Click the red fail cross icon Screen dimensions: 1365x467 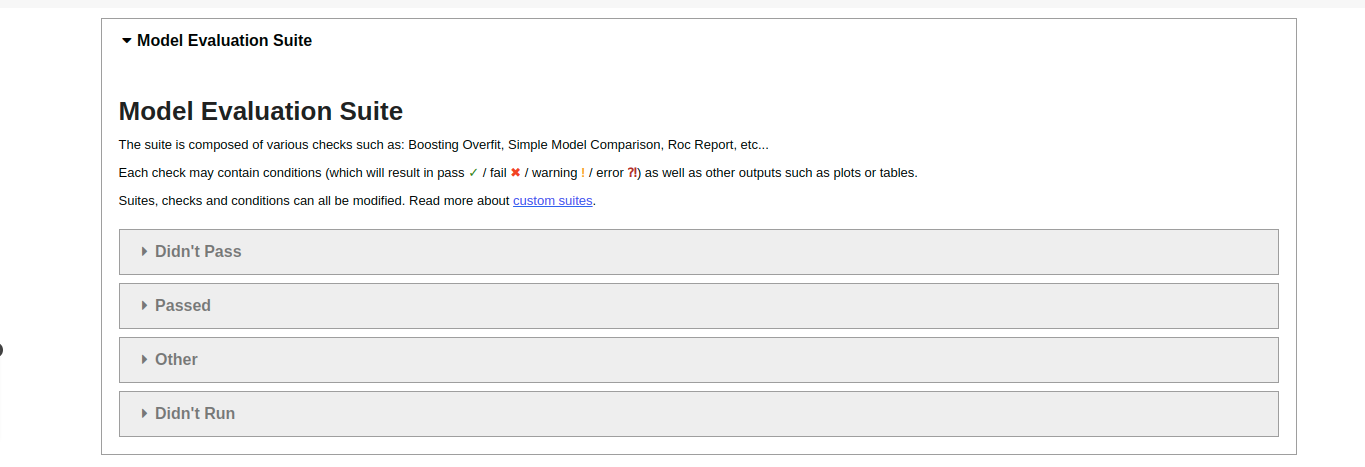point(516,172)
